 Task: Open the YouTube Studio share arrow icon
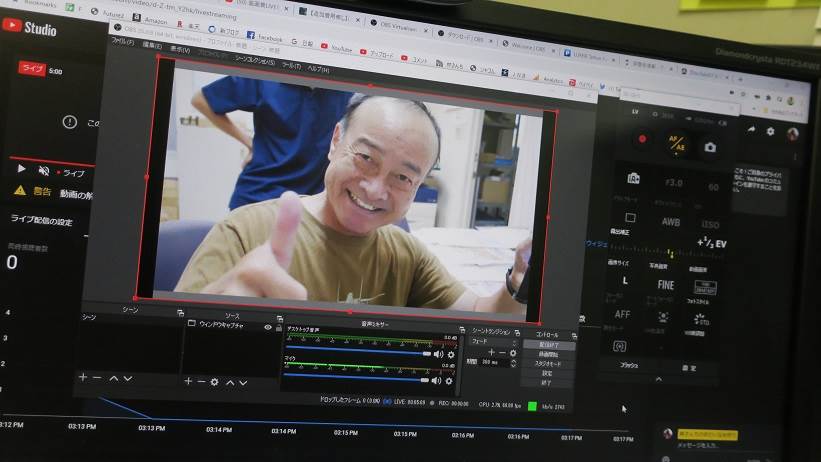751,129
